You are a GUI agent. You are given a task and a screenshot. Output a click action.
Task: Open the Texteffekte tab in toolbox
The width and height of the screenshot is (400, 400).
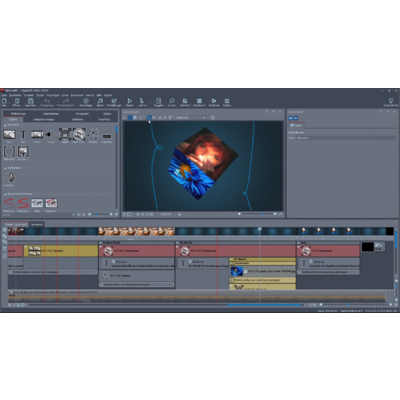(104, 119)
